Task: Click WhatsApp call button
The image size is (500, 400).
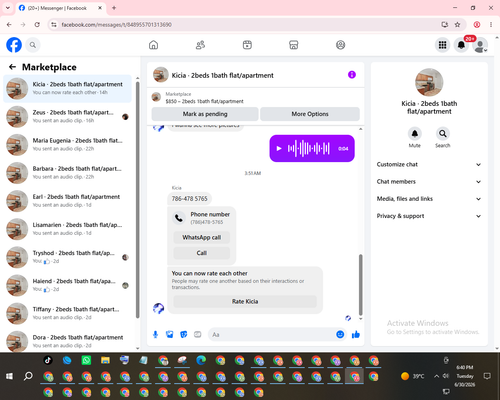Action: point(202,237)
